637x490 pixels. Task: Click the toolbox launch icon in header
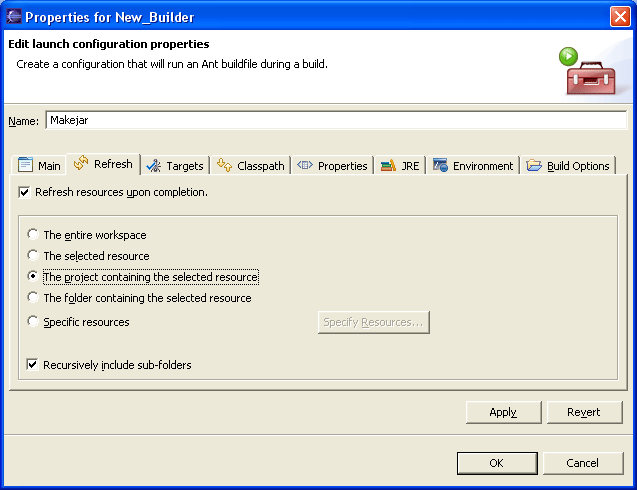tap(588, 71)
